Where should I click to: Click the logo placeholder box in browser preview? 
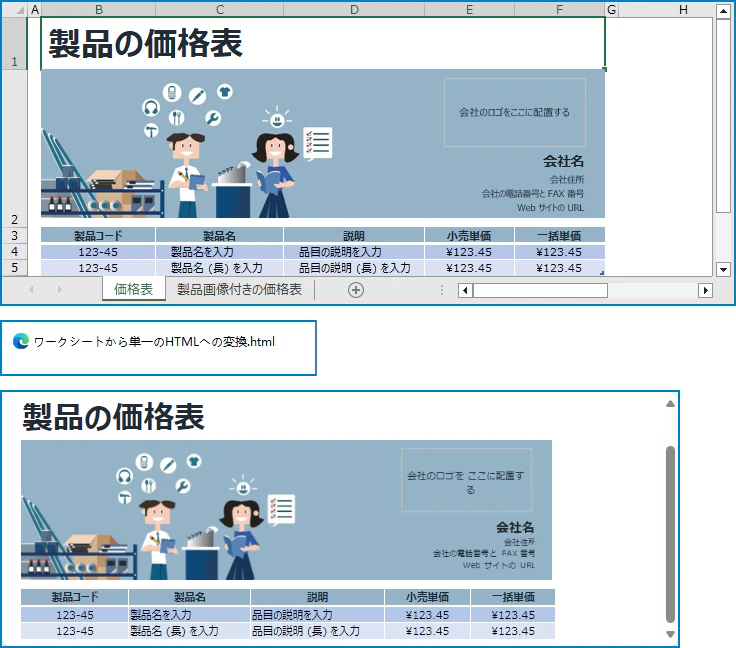coord(467,480)
